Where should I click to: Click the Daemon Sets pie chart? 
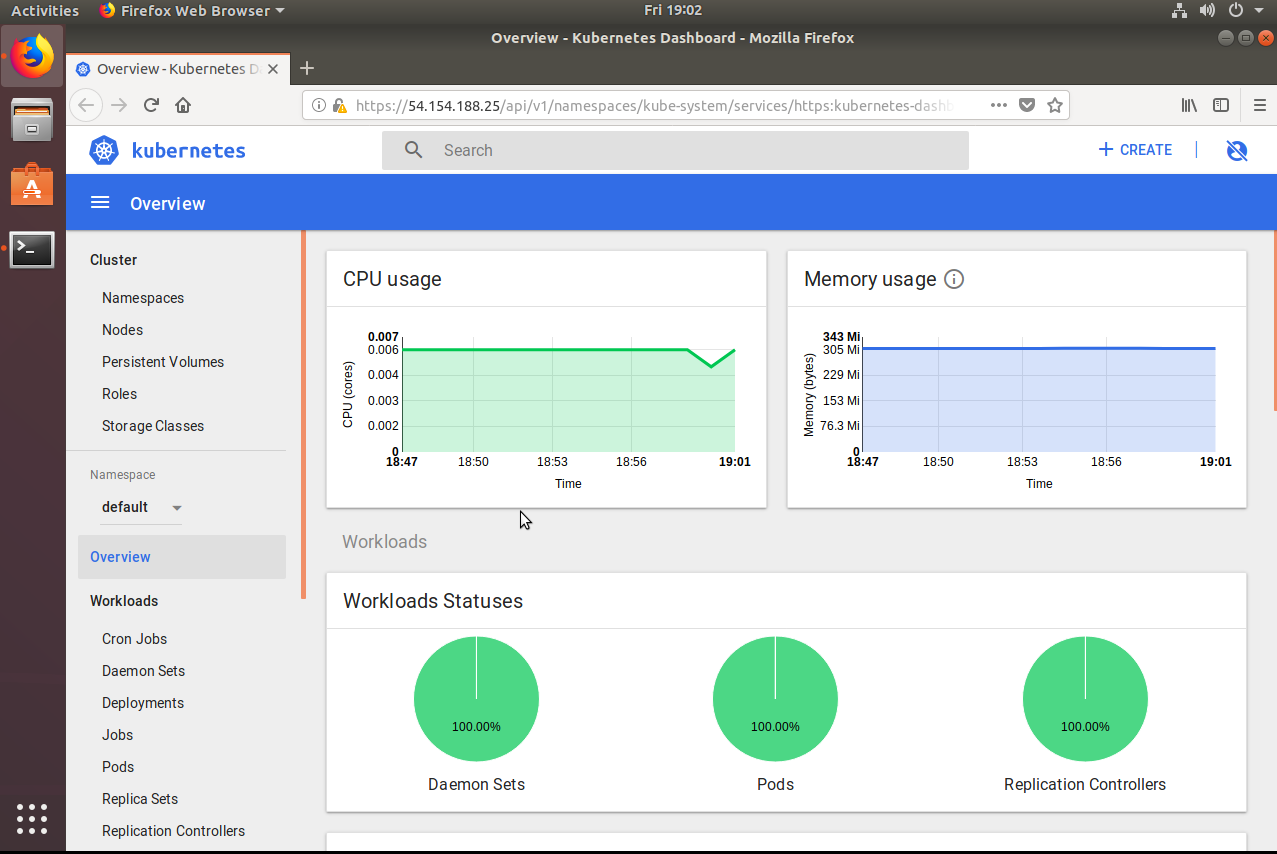(x=476, y=699)
